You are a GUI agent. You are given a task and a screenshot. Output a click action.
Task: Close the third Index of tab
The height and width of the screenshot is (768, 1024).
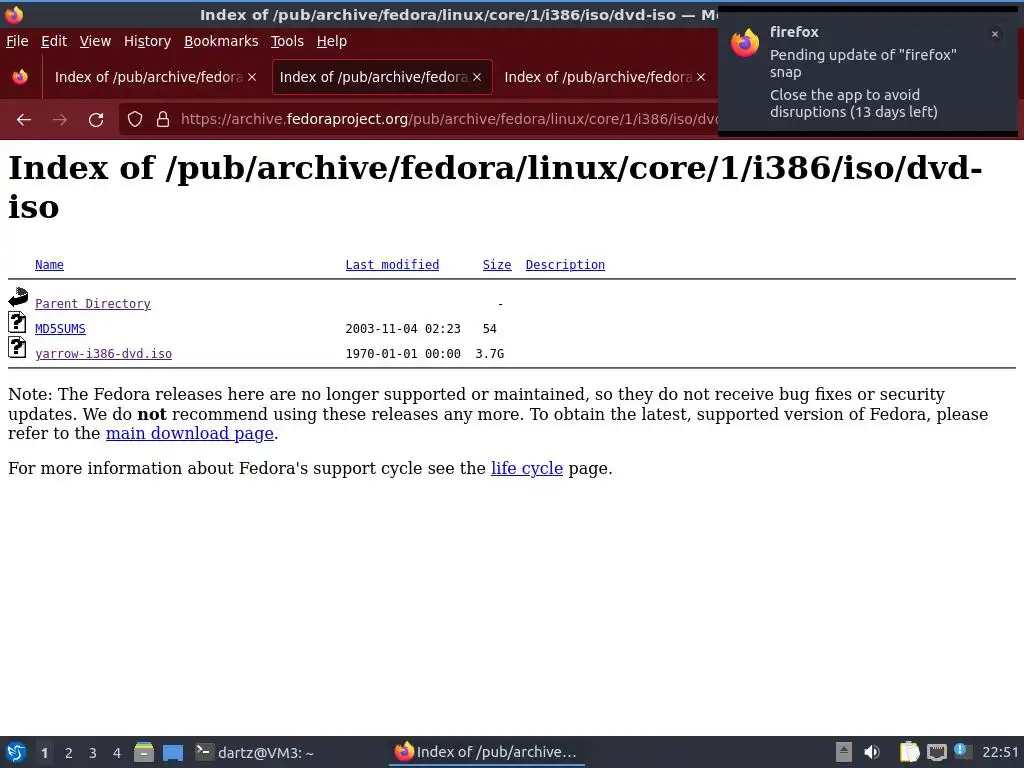(701, 77)
